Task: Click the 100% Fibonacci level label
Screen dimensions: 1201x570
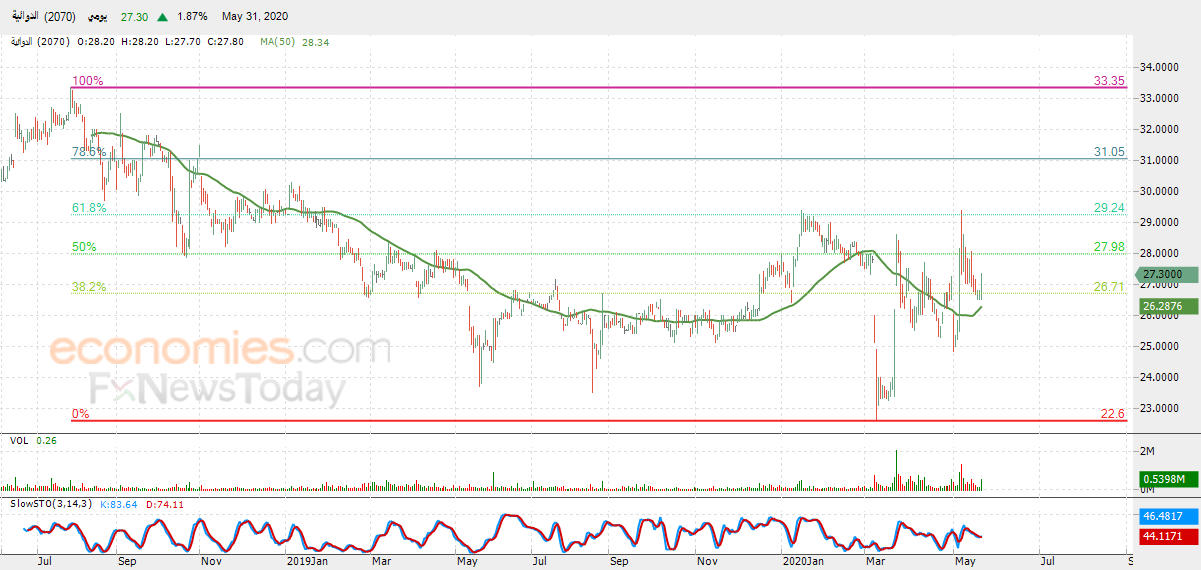Action: click(x=88, y=81)
